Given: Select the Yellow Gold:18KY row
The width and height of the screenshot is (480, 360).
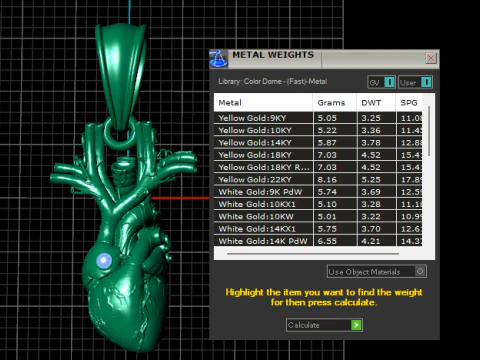Looking at the screenshot, I should pos(318,155).
